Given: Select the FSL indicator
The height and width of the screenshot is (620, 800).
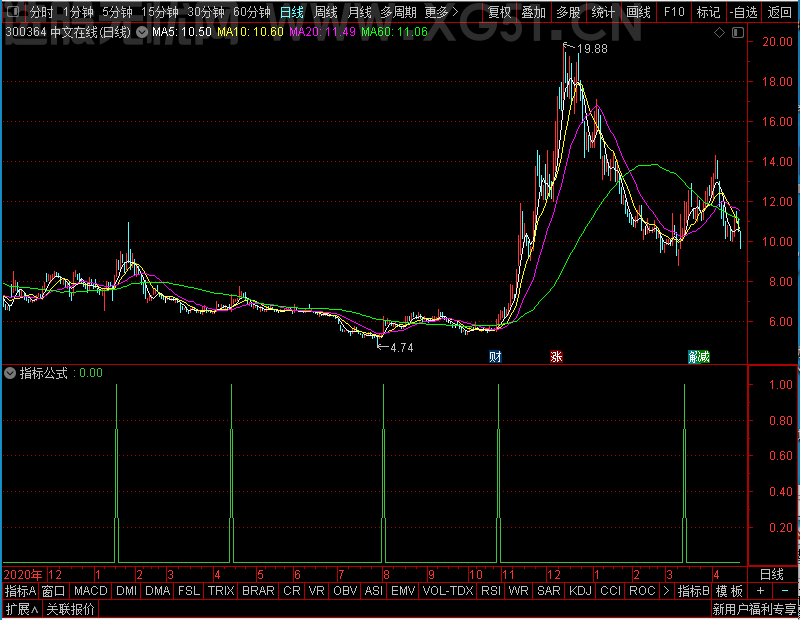Looking at the screenshot, I should pyautogui.click(x=189, y=591).
